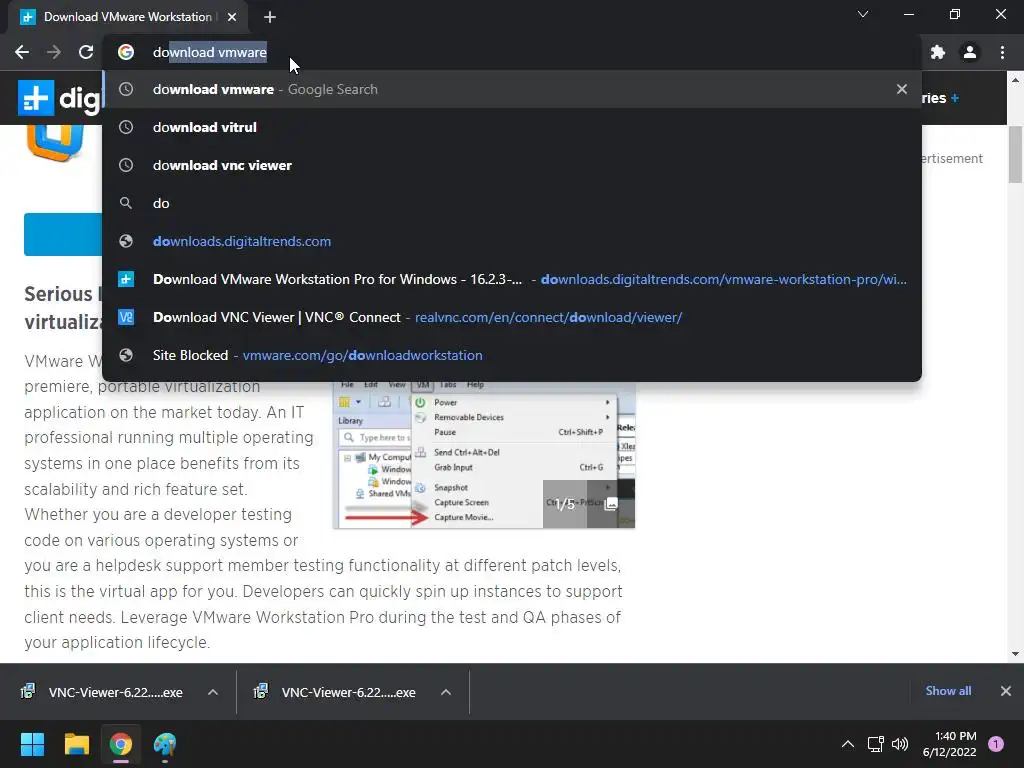This screenshot has height=768, width=1024.
Task: Click 'Show all' downloads link
Action: [948, 691]
